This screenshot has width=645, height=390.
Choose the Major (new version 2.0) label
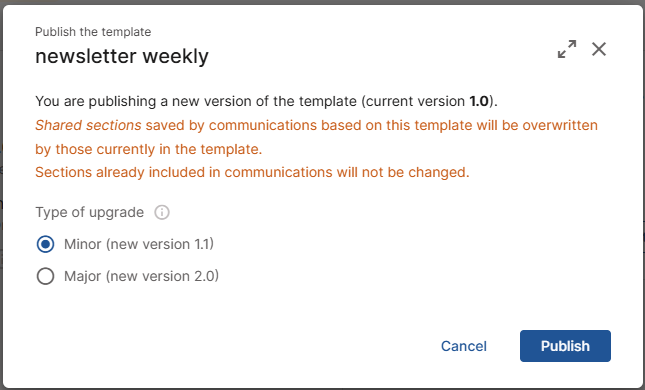click(x=142, y=276)
